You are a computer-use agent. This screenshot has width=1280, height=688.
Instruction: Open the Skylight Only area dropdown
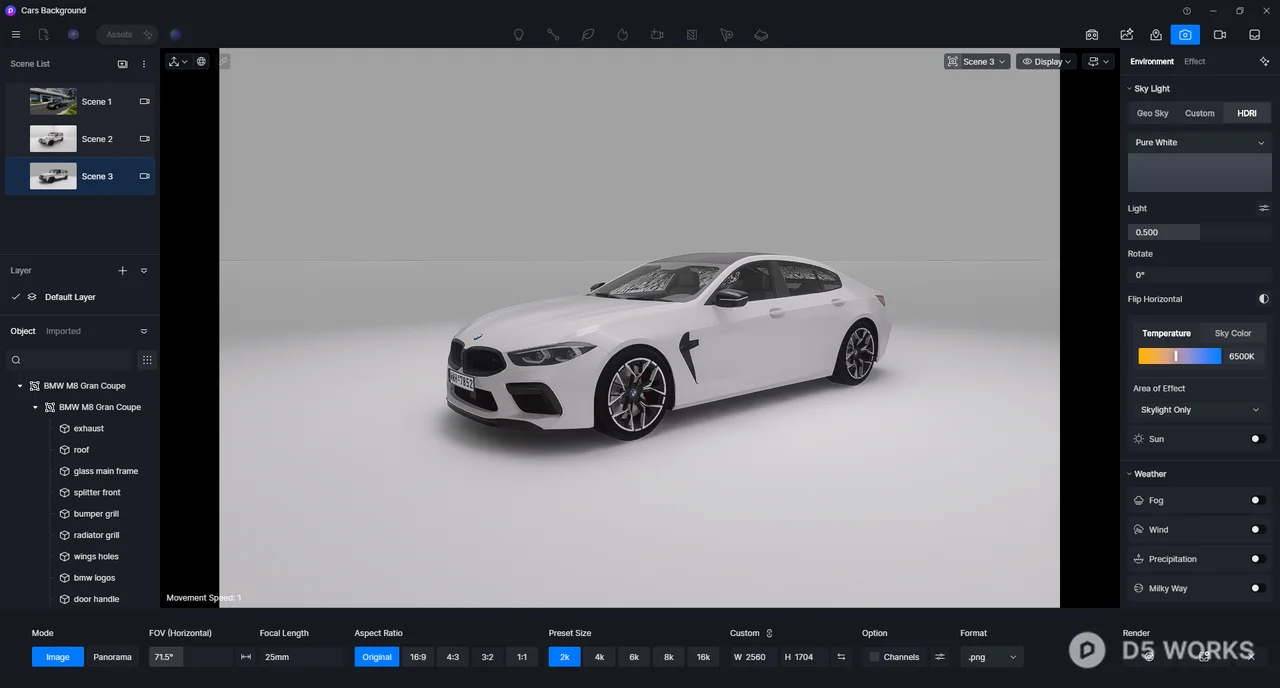1200,410
